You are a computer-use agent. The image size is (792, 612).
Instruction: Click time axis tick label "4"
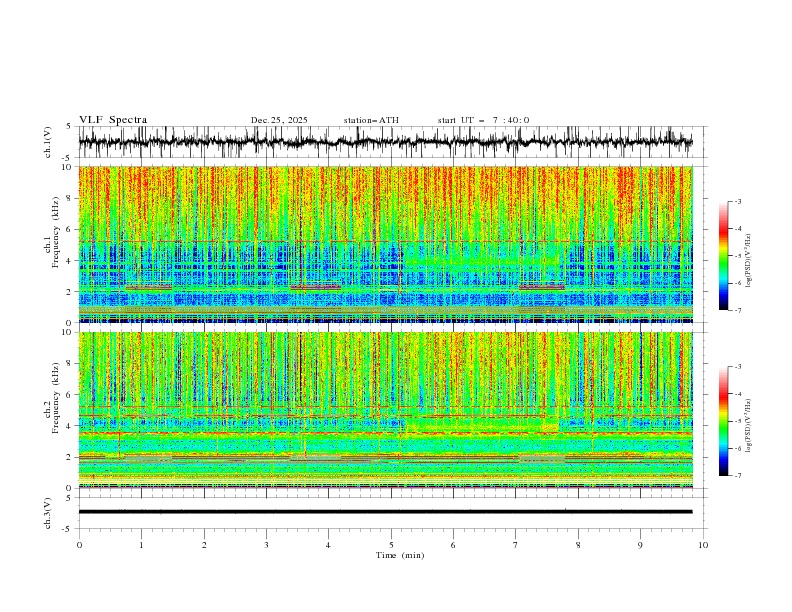pyautogui.click(x=329, y=545)
